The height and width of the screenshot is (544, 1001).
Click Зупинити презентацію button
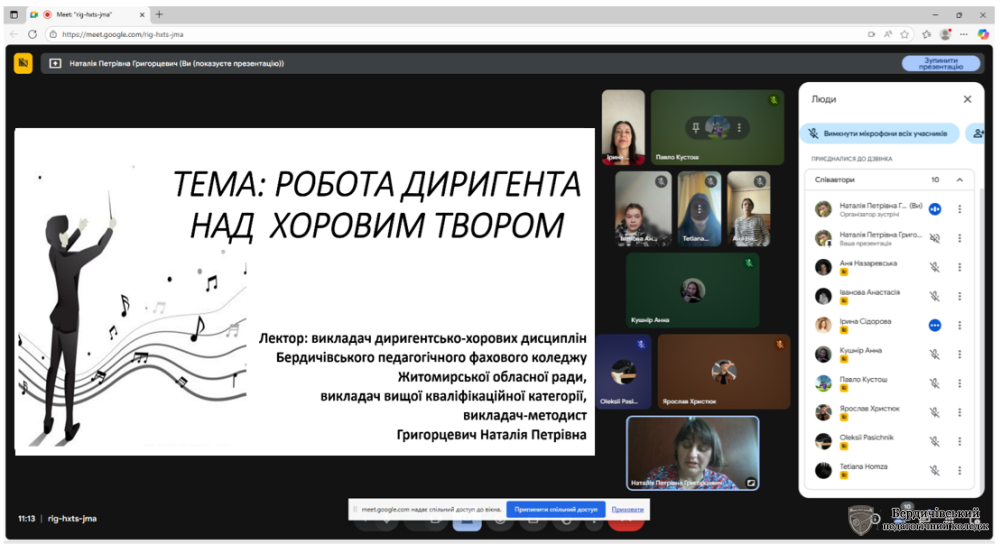(x=940, y=63)
